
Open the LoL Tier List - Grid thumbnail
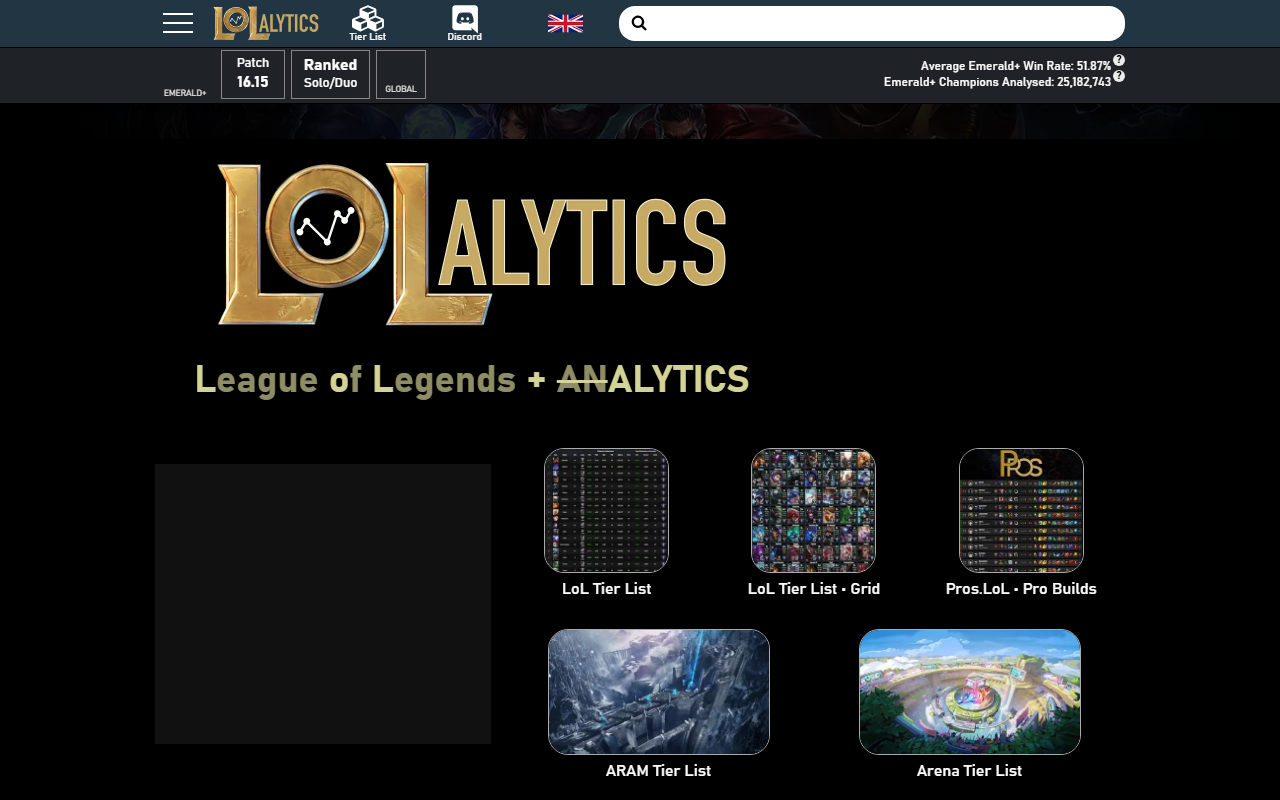813,510
